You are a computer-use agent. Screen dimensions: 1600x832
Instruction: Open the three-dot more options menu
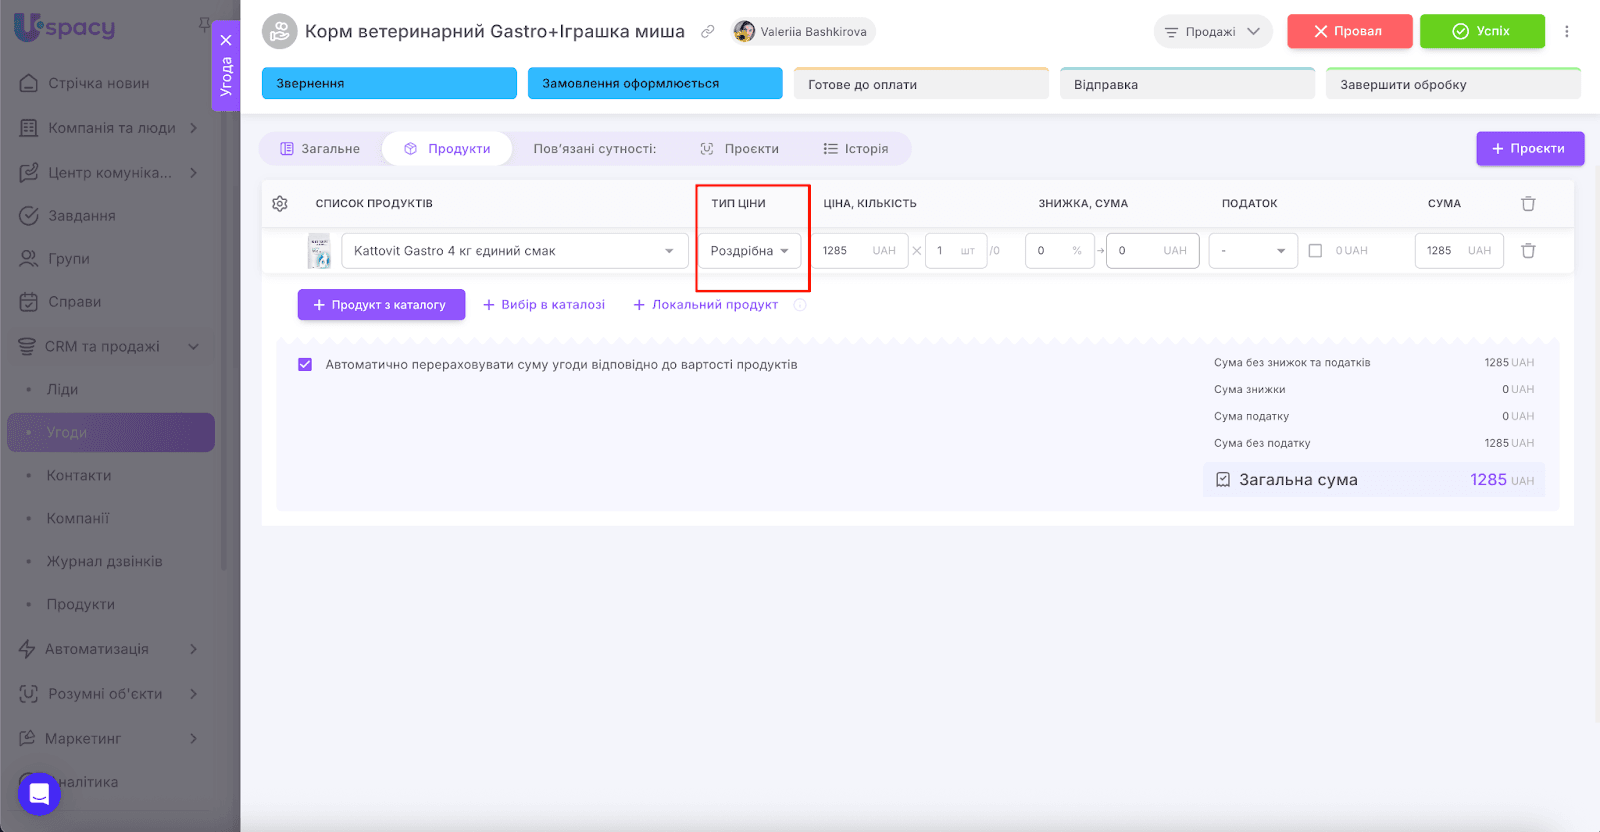(1567, 32)
